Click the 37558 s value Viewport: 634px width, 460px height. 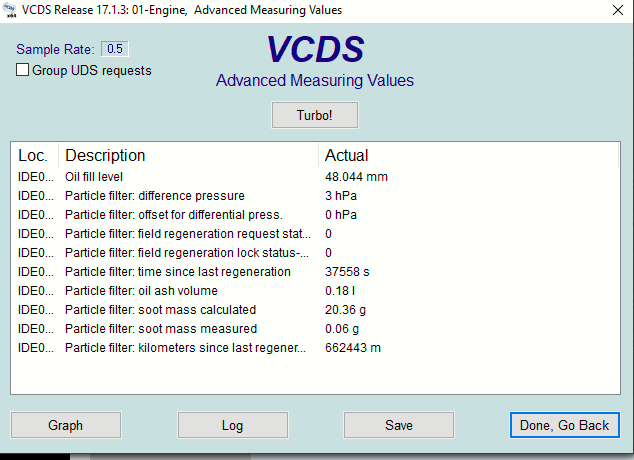[x=347, y=272]
